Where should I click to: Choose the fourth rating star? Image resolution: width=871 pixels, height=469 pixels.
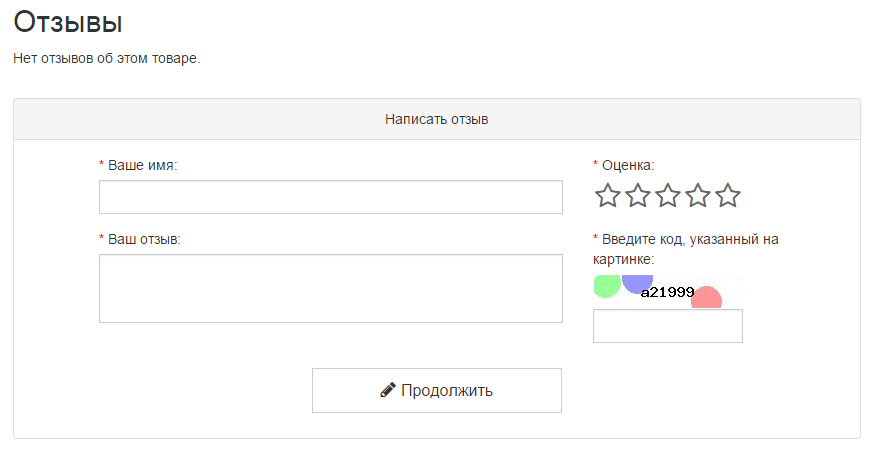tap(697, 196)
